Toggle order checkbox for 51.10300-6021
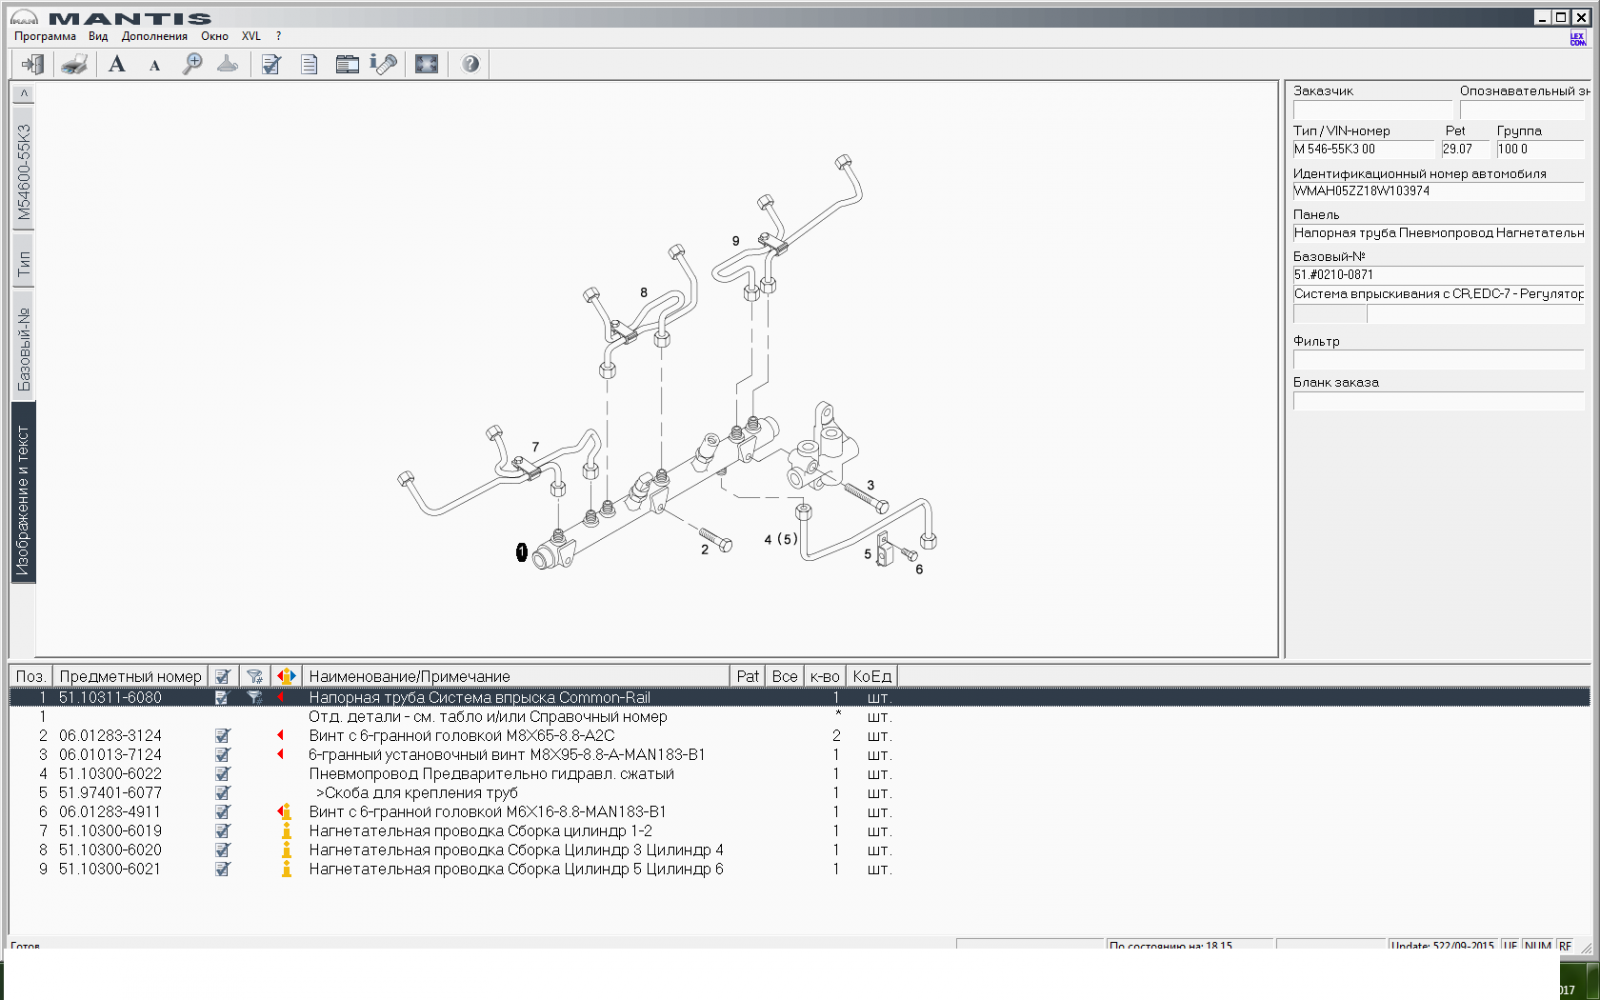1600x1000 pixels. point(222,869)
